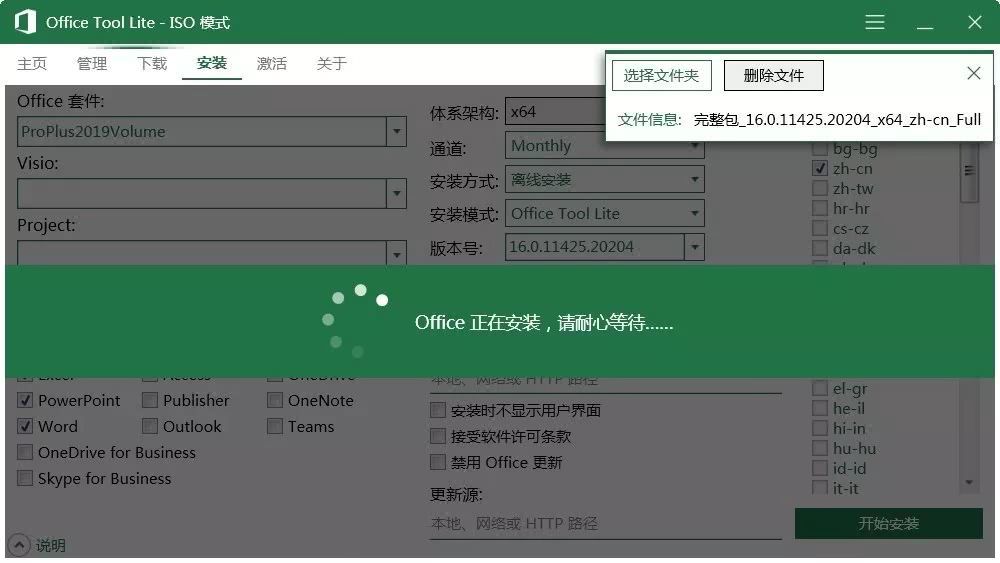This screenshot has height=563, width=1000.
Task: Click the language list scrollbar thumb
Action: 969,171
